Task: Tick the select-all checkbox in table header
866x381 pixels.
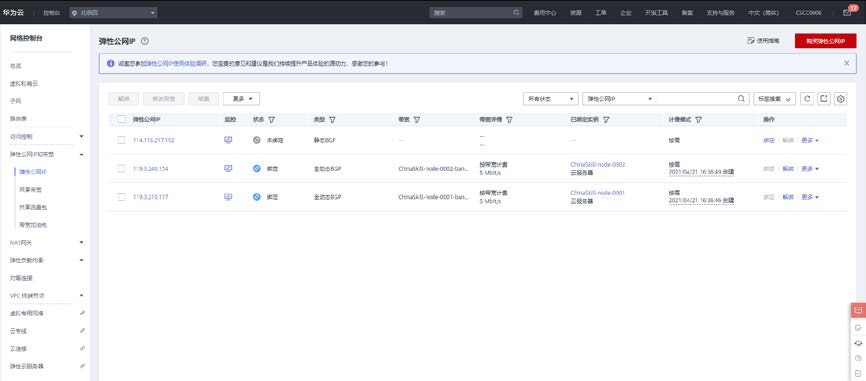Action: [122, 119]
